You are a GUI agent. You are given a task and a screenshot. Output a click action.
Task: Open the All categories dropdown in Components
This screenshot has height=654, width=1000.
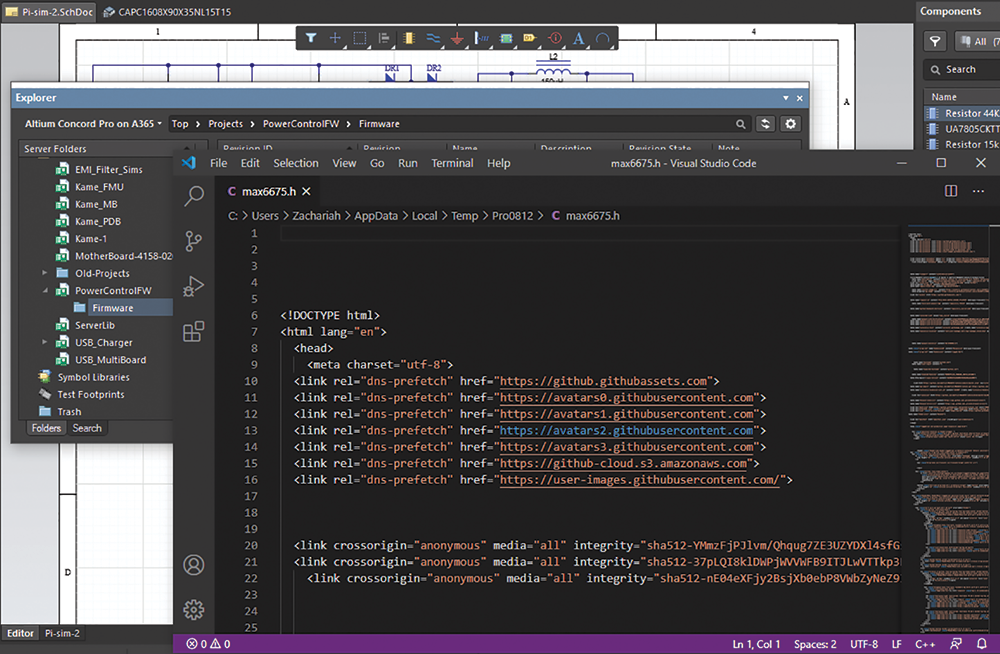click(978, 41)
